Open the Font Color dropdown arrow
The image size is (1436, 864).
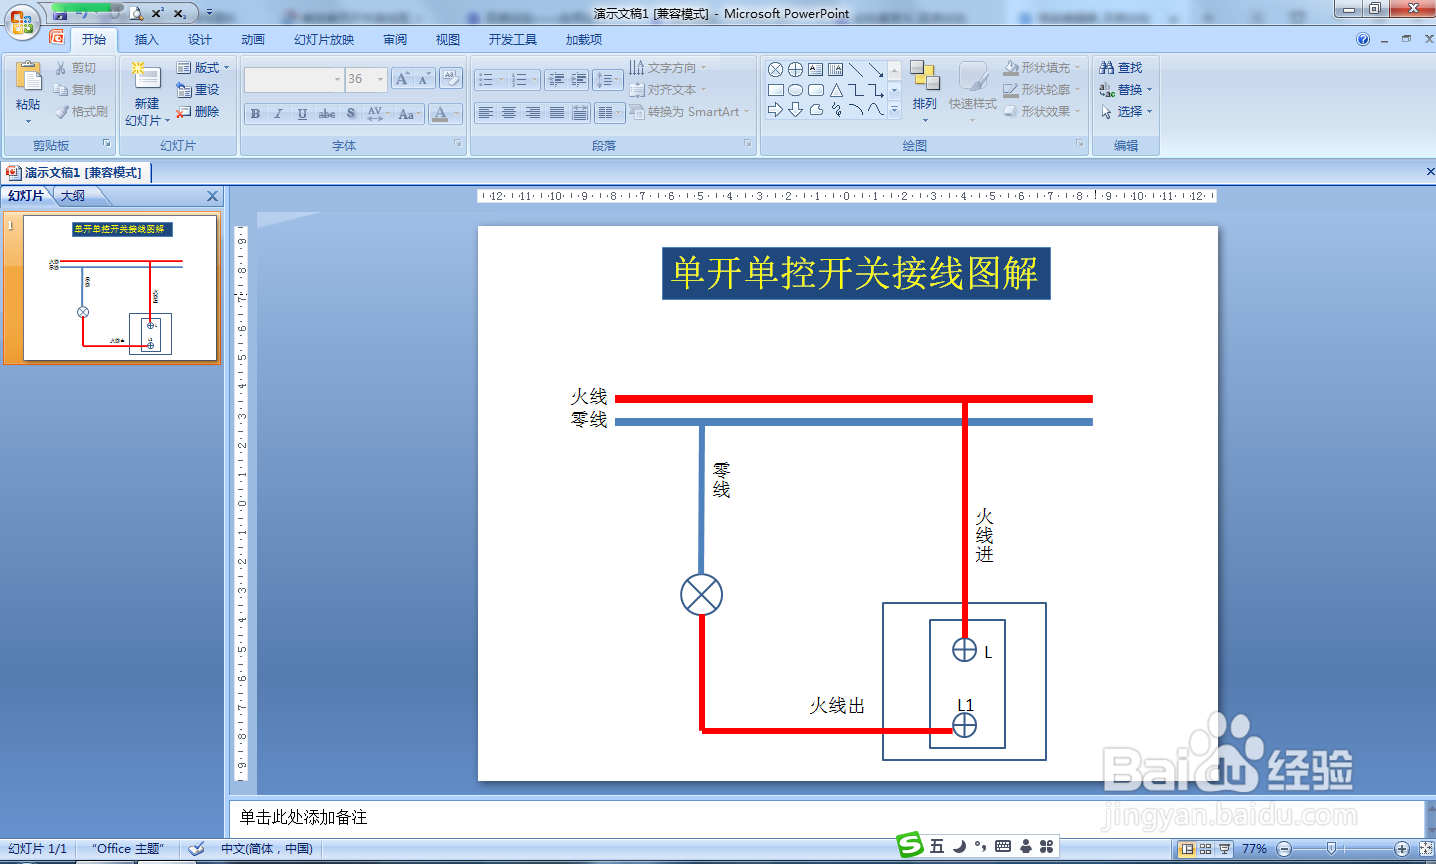[456, 114]
